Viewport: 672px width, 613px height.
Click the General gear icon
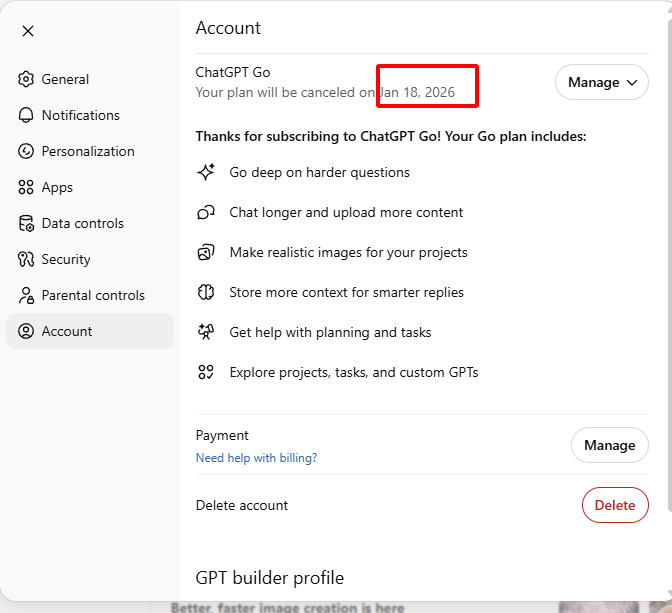tap(26, 79)
